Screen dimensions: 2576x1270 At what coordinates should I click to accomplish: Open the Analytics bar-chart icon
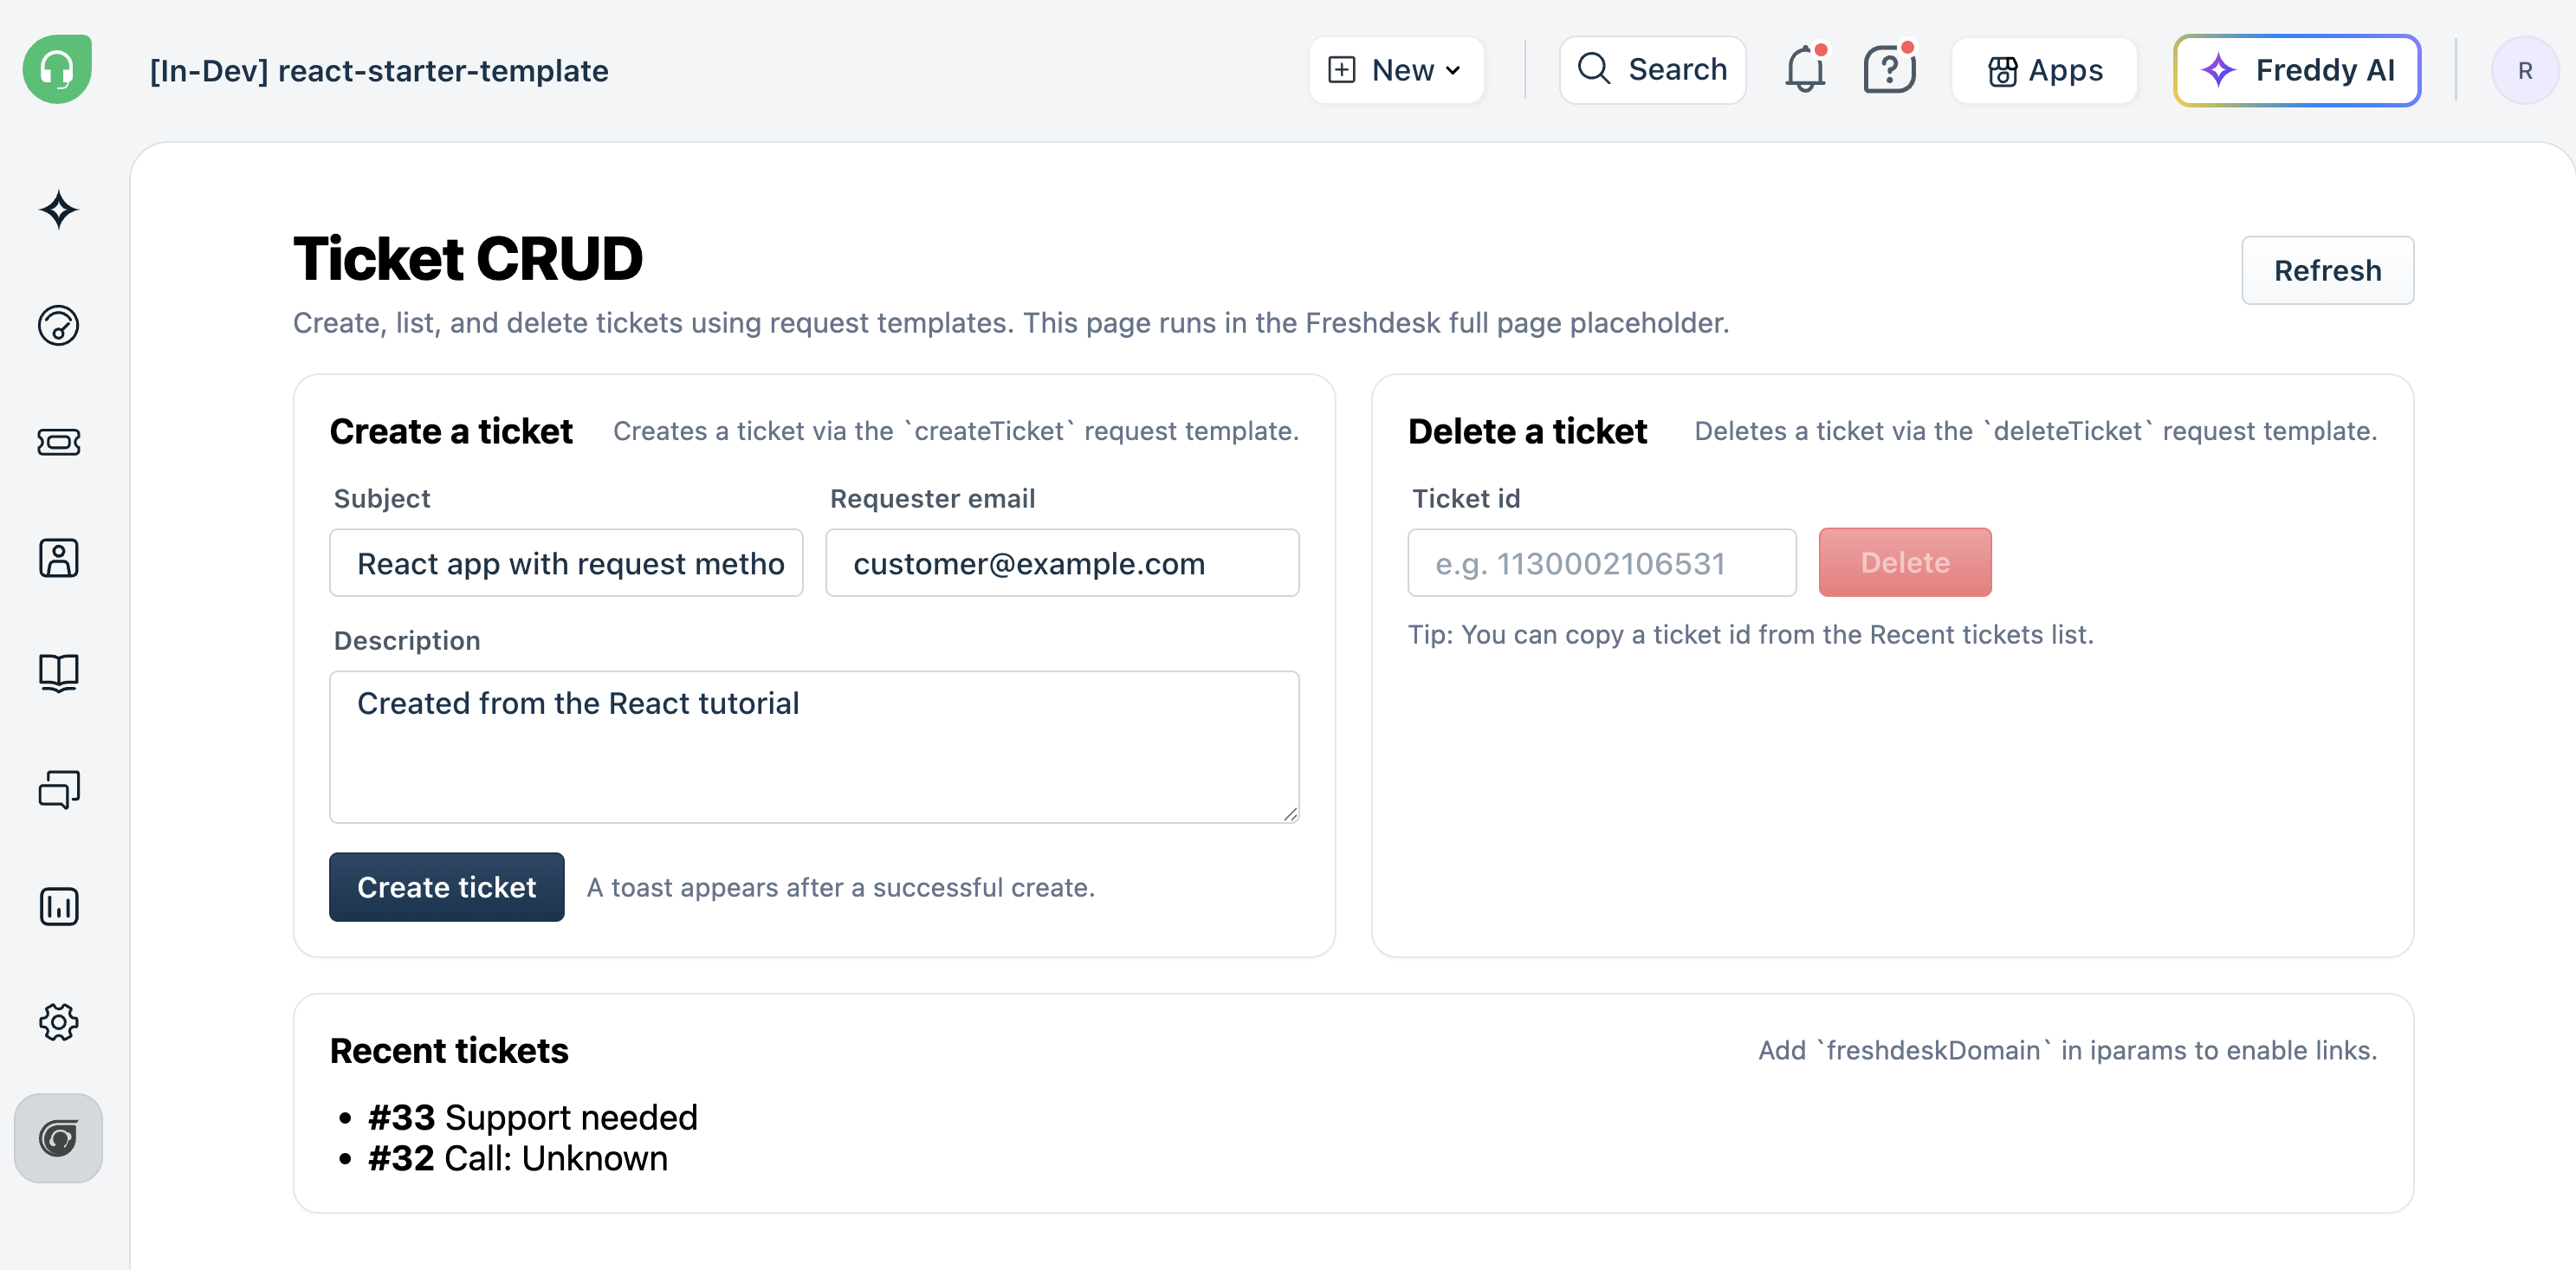tap(58, 906)
